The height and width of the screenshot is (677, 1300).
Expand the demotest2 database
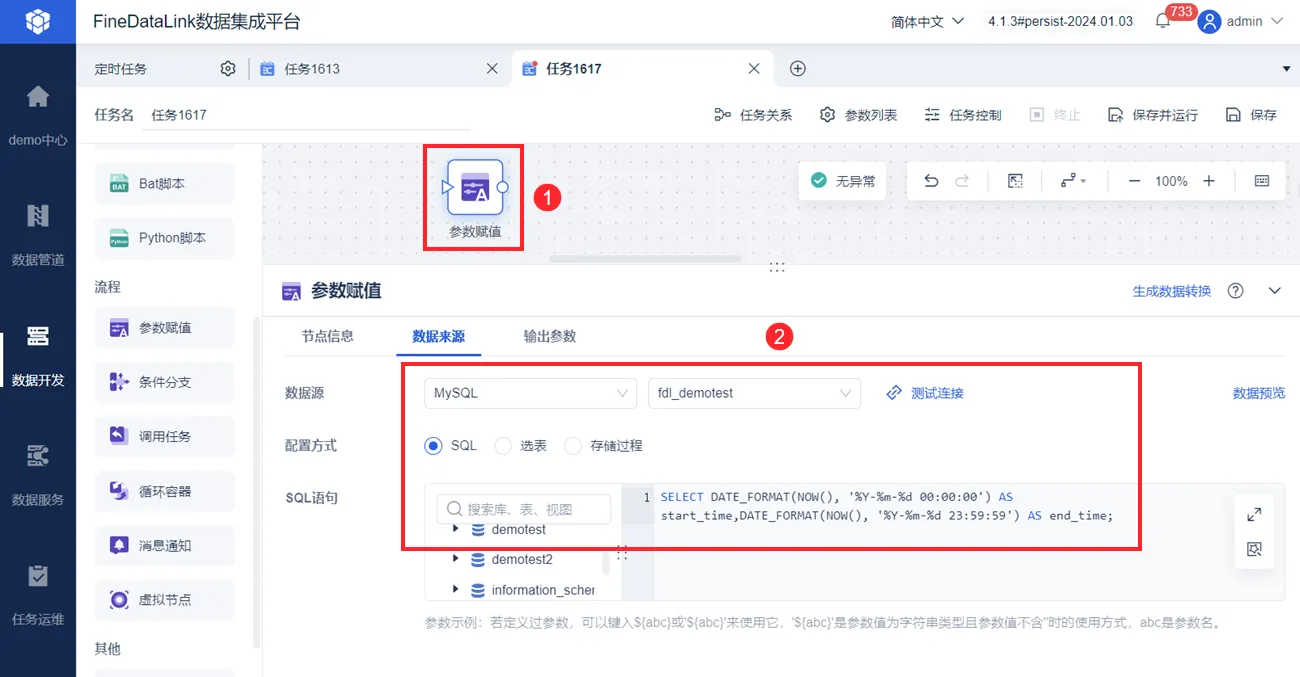pyautogui.click(x=456, y=559)
